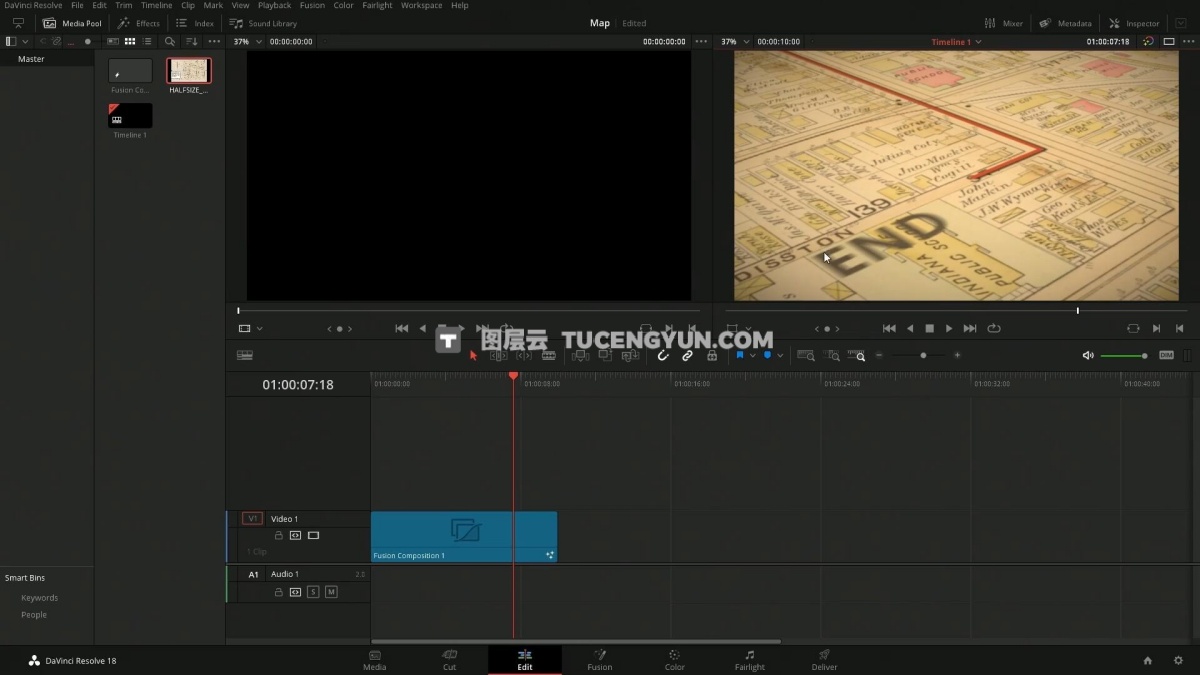1200x675 pixels.
Task: Go to last frame in timeline viewer
Action: 970,328
